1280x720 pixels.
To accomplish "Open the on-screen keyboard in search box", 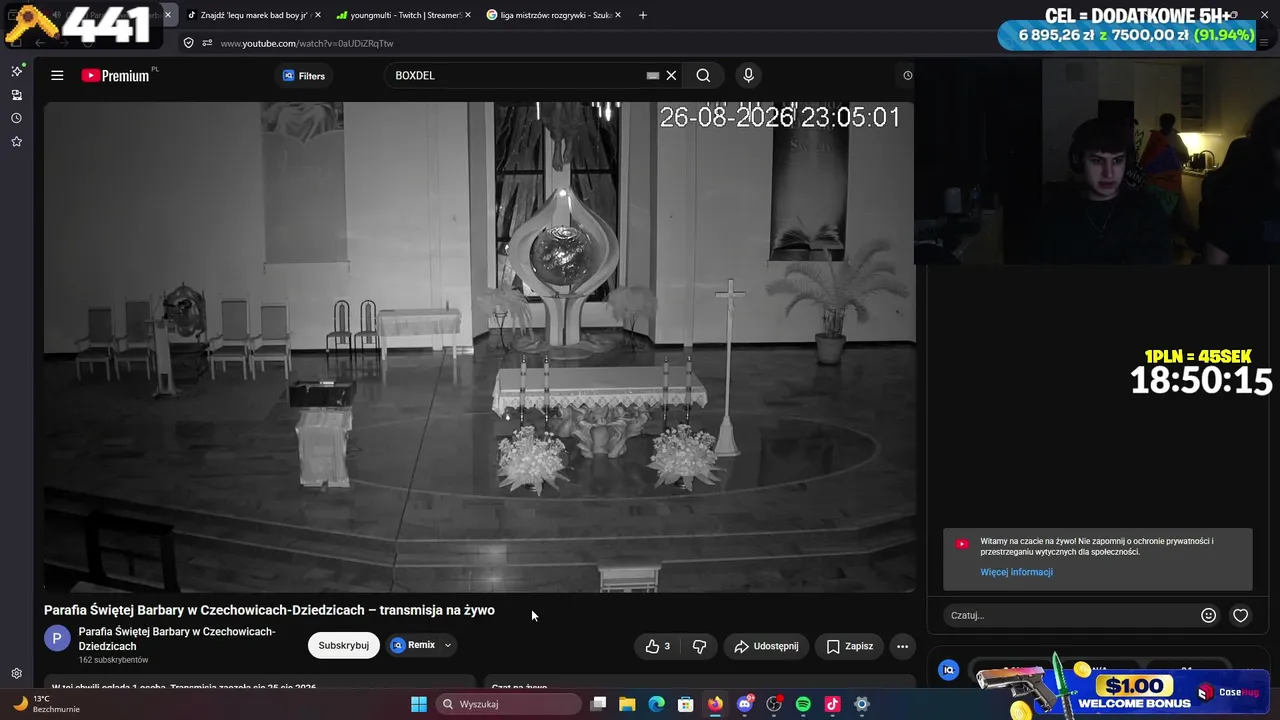I will point(652,75).
